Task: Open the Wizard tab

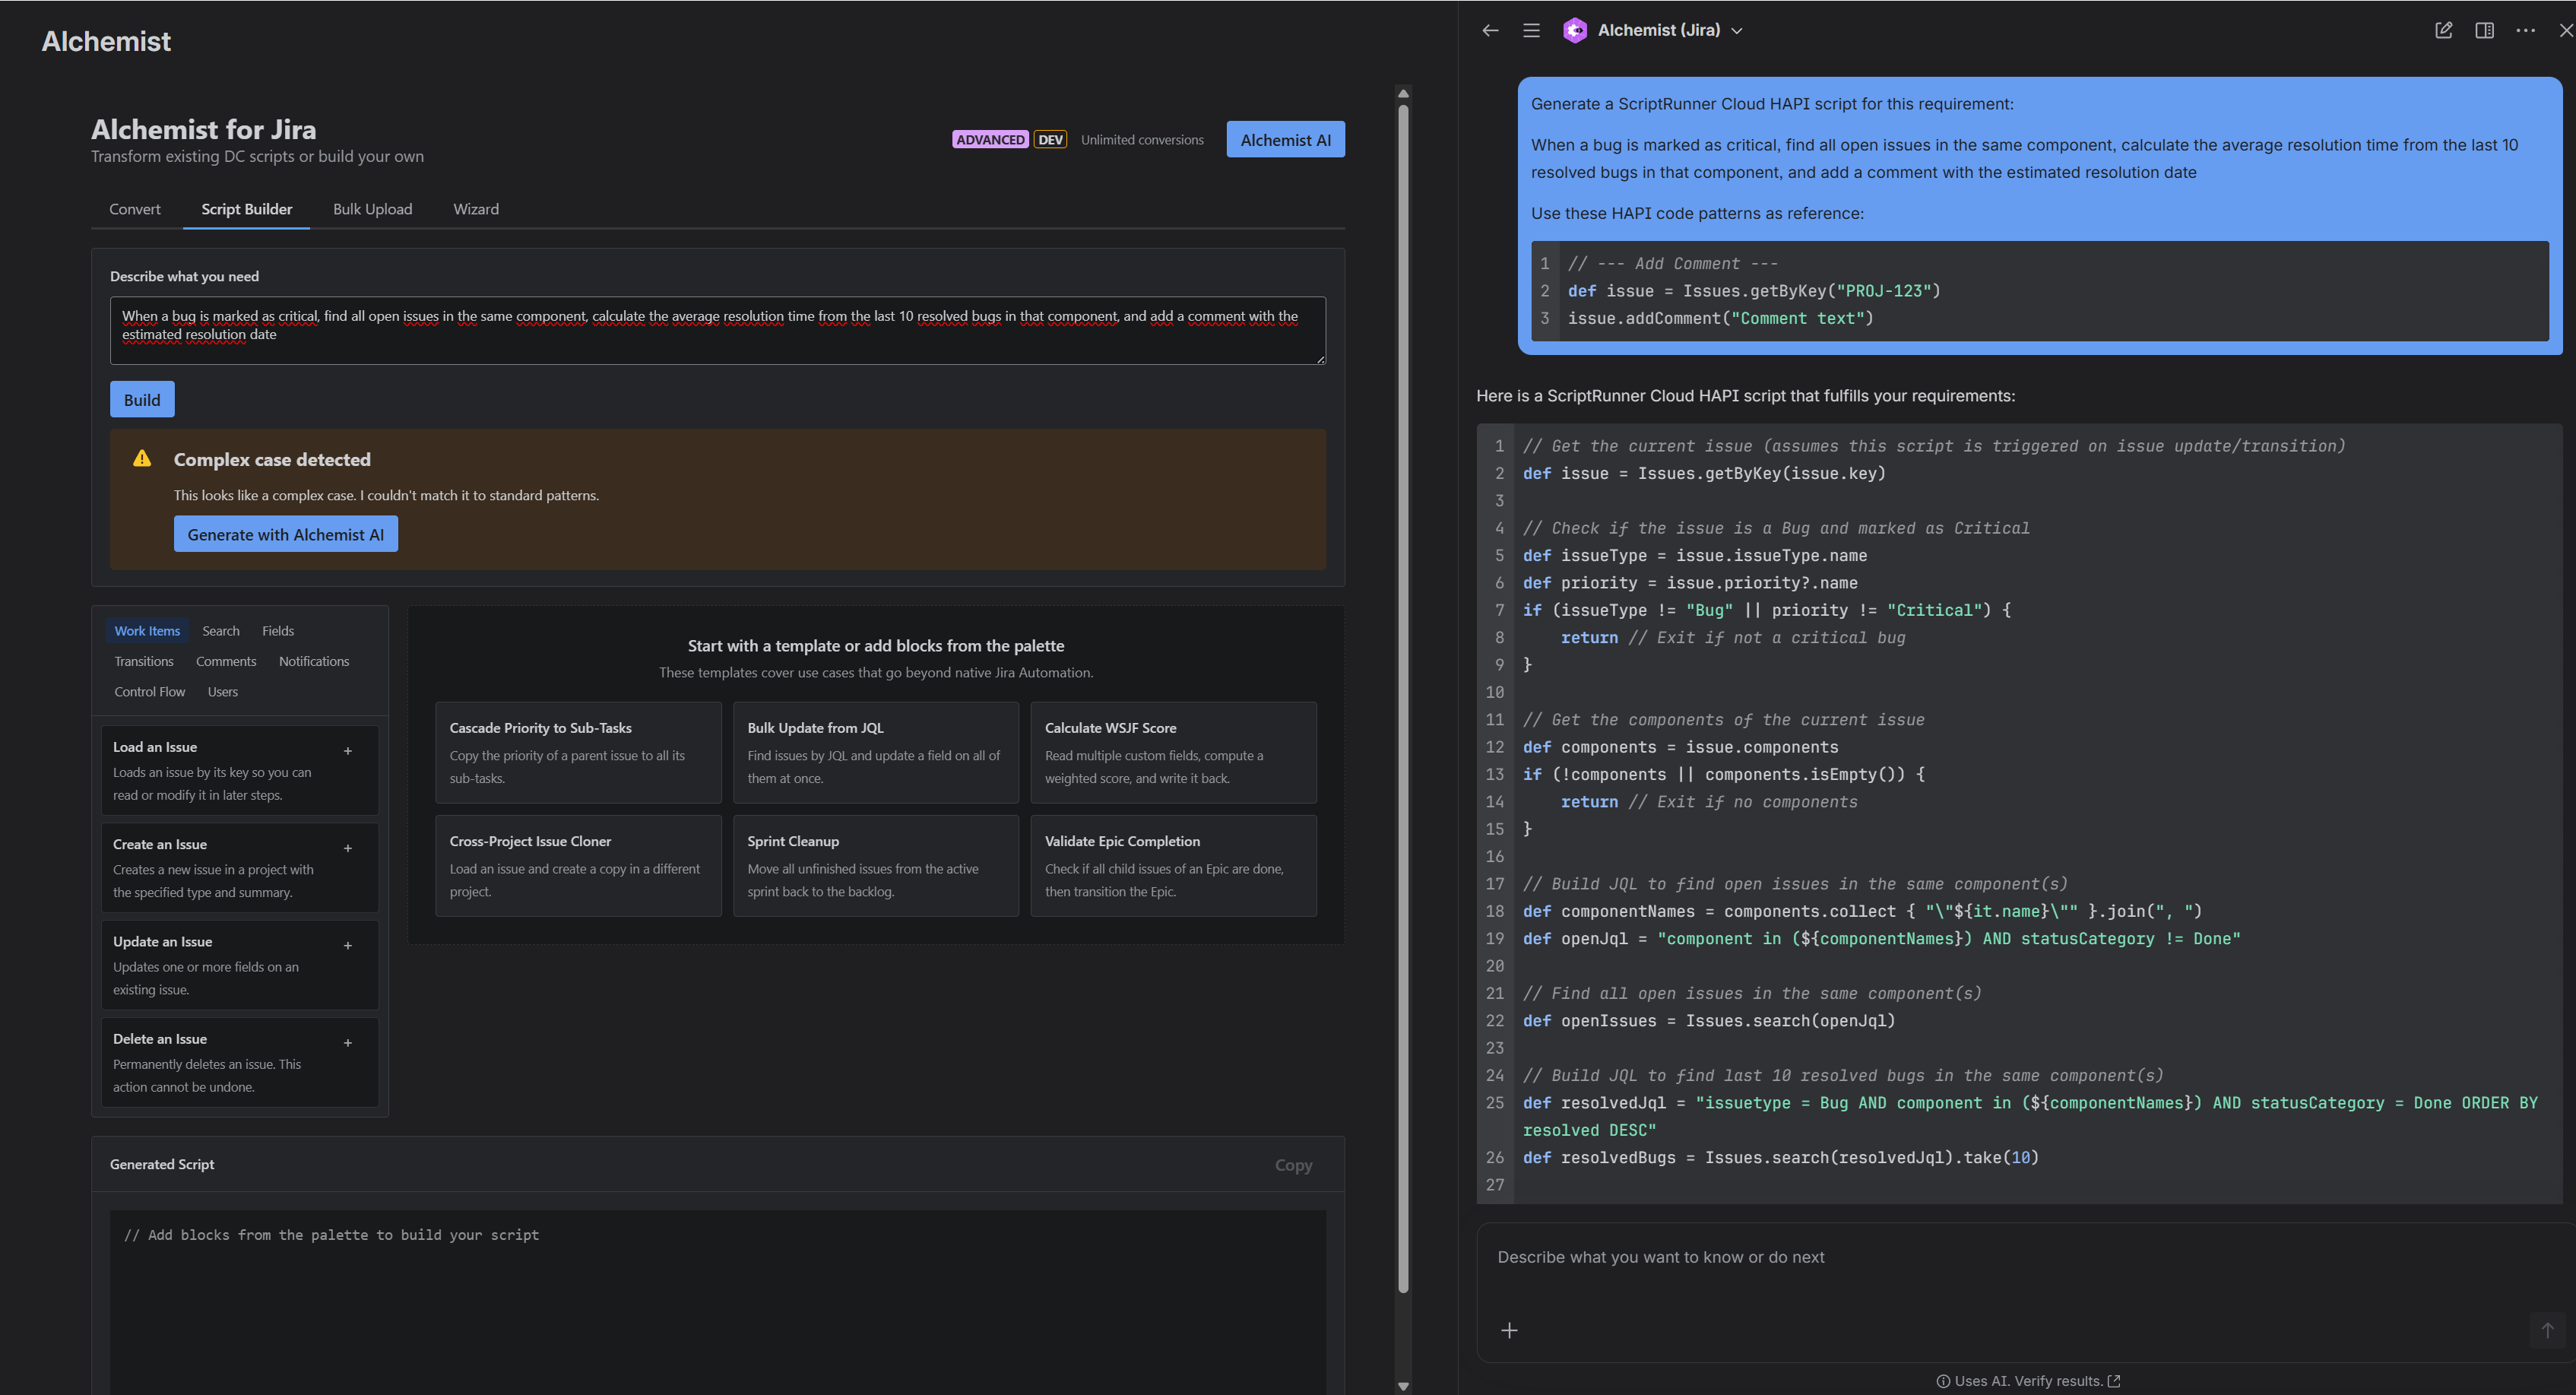Action: pos(476,209)
